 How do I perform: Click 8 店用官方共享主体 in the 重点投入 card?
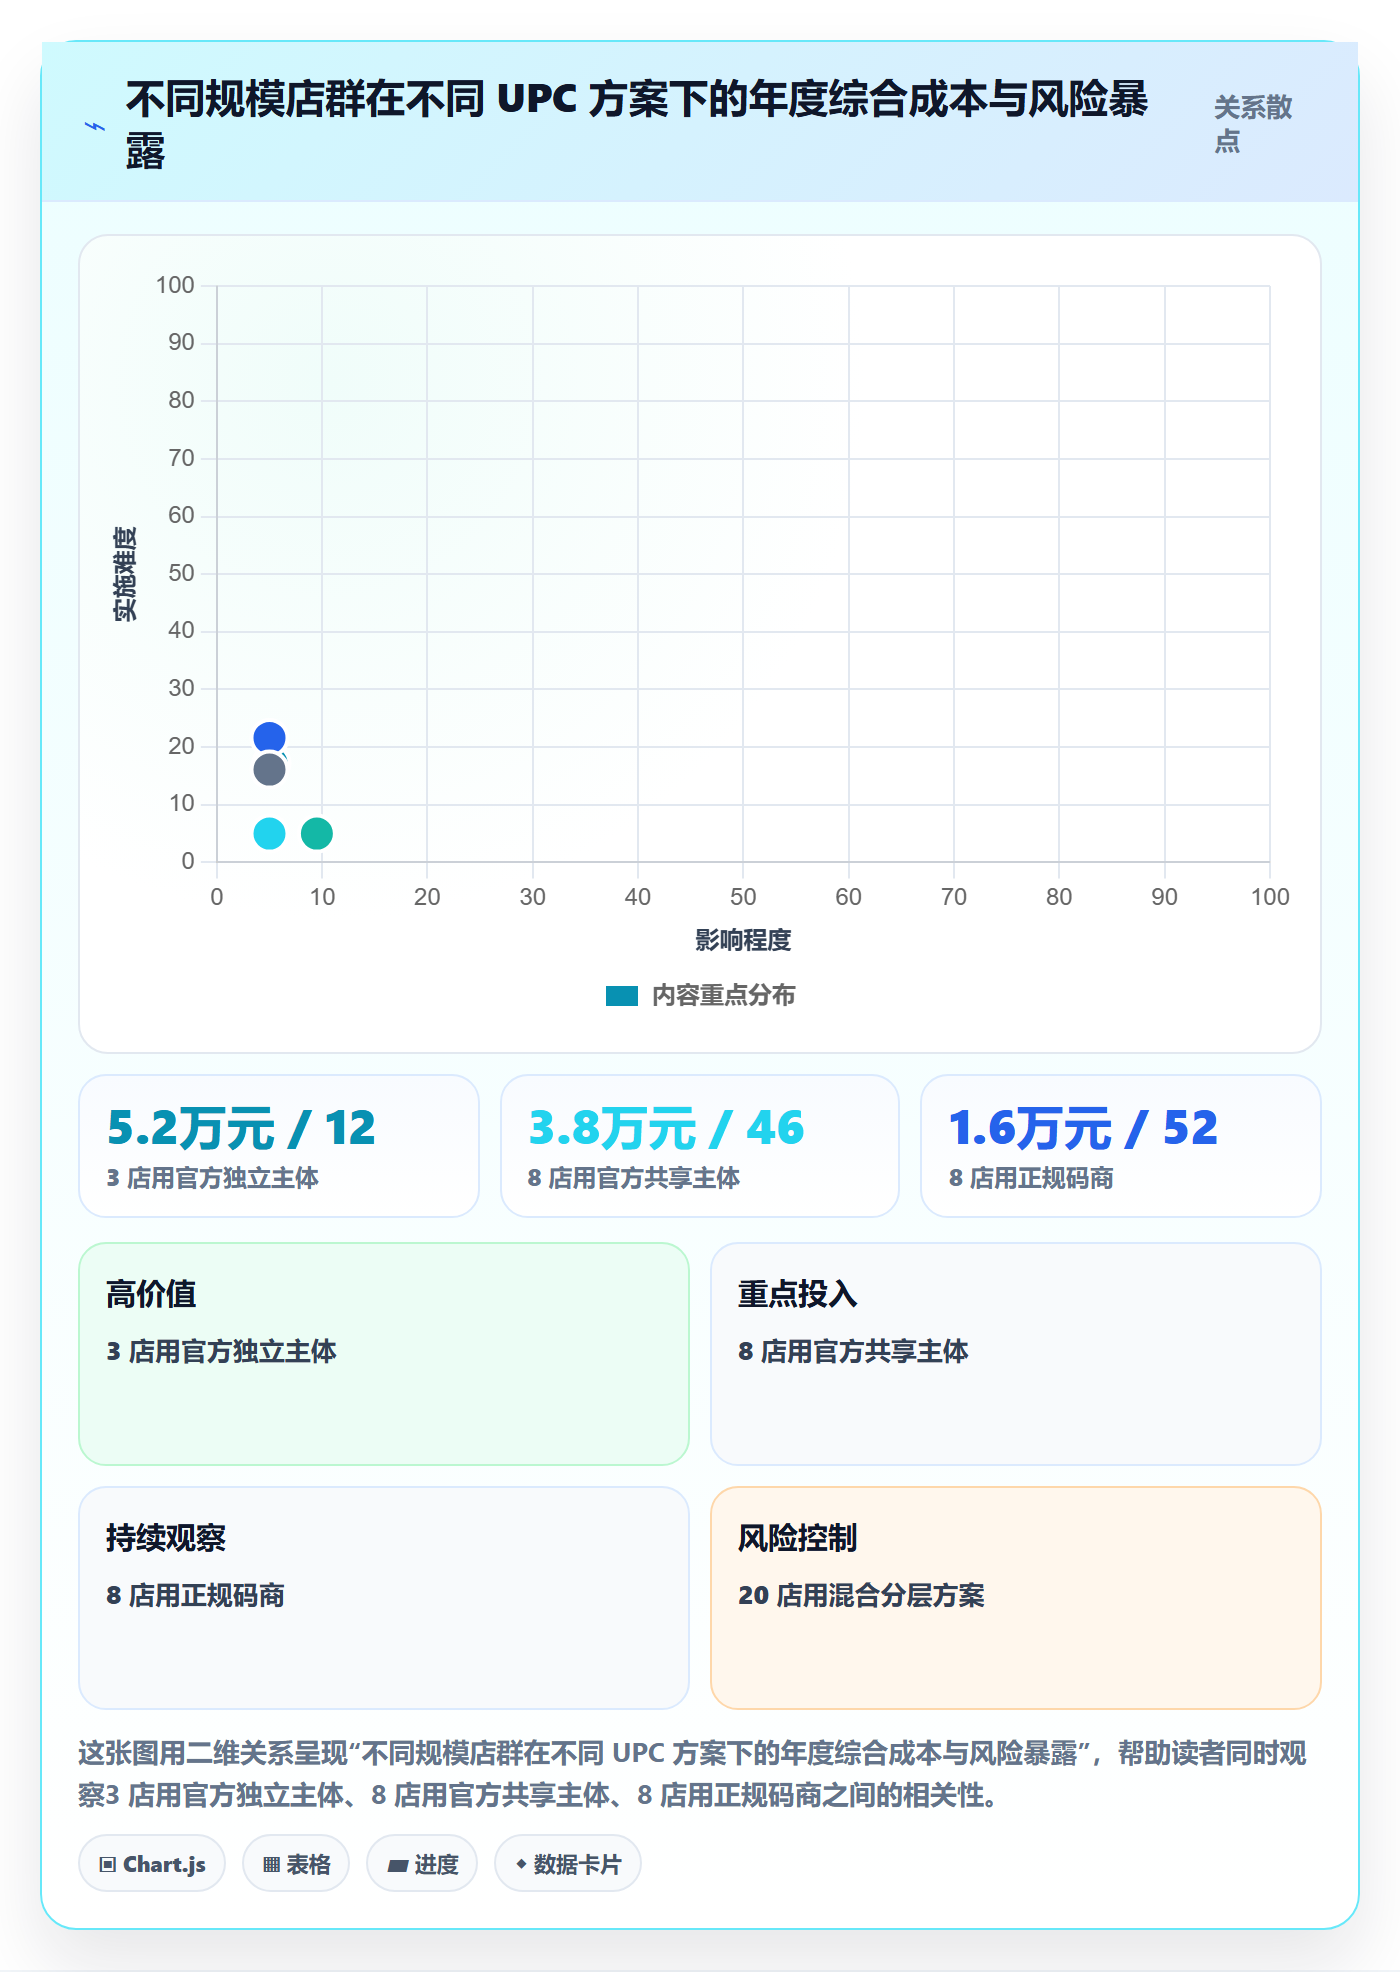[x=853, y=1351]
